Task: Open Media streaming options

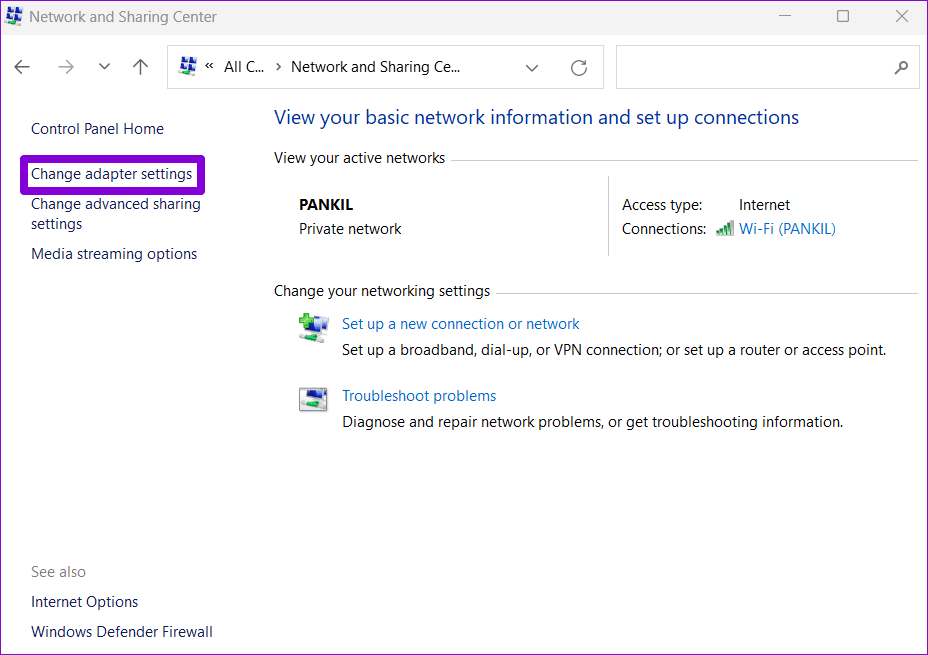Action: (x=114, y=254)
